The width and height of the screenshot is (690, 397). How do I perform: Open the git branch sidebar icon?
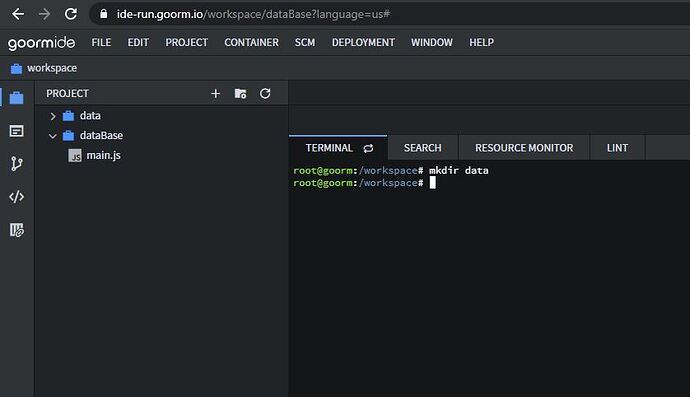[16, 164]
